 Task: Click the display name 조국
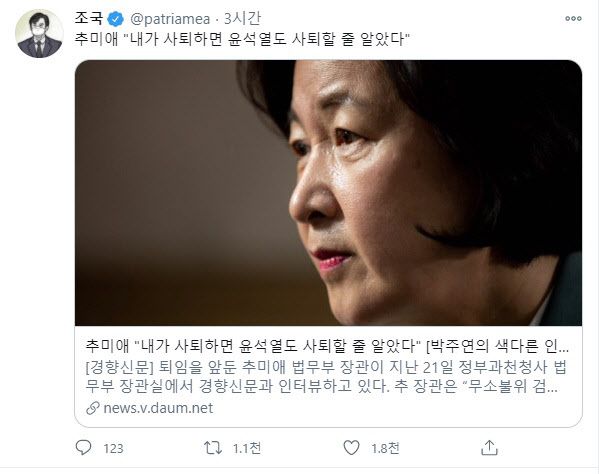[89, 18]
